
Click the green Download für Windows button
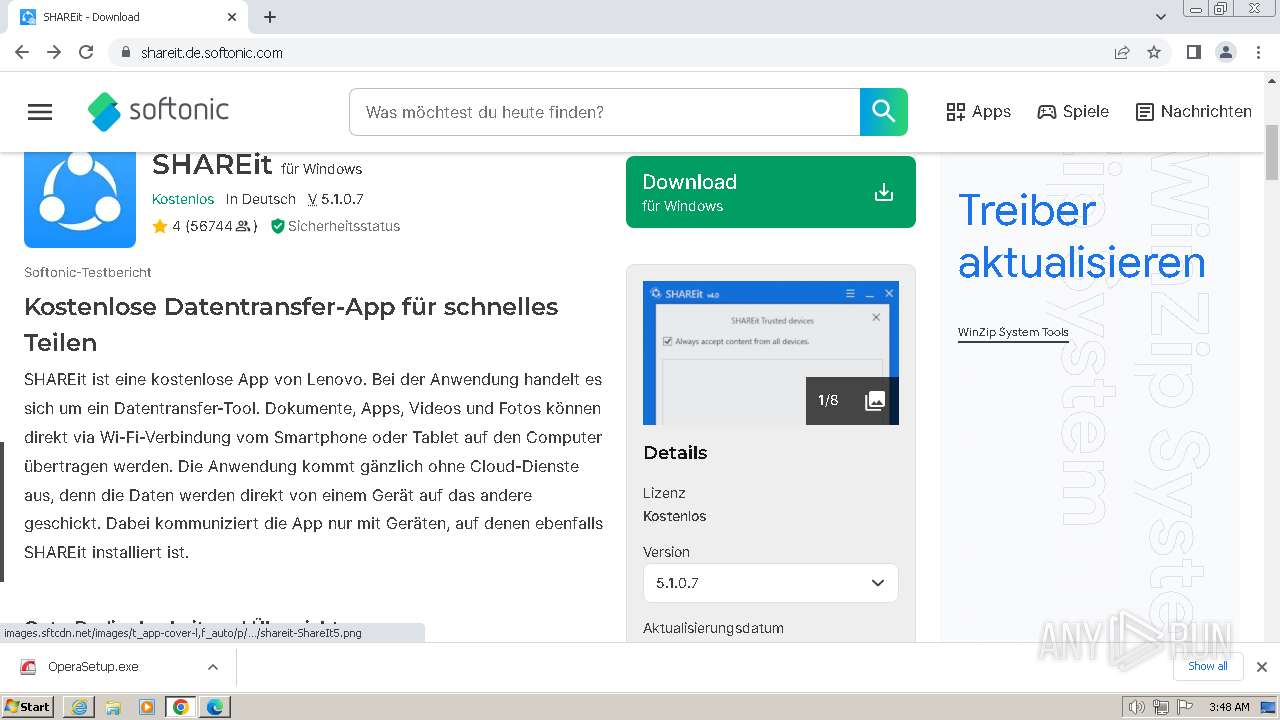771,192
